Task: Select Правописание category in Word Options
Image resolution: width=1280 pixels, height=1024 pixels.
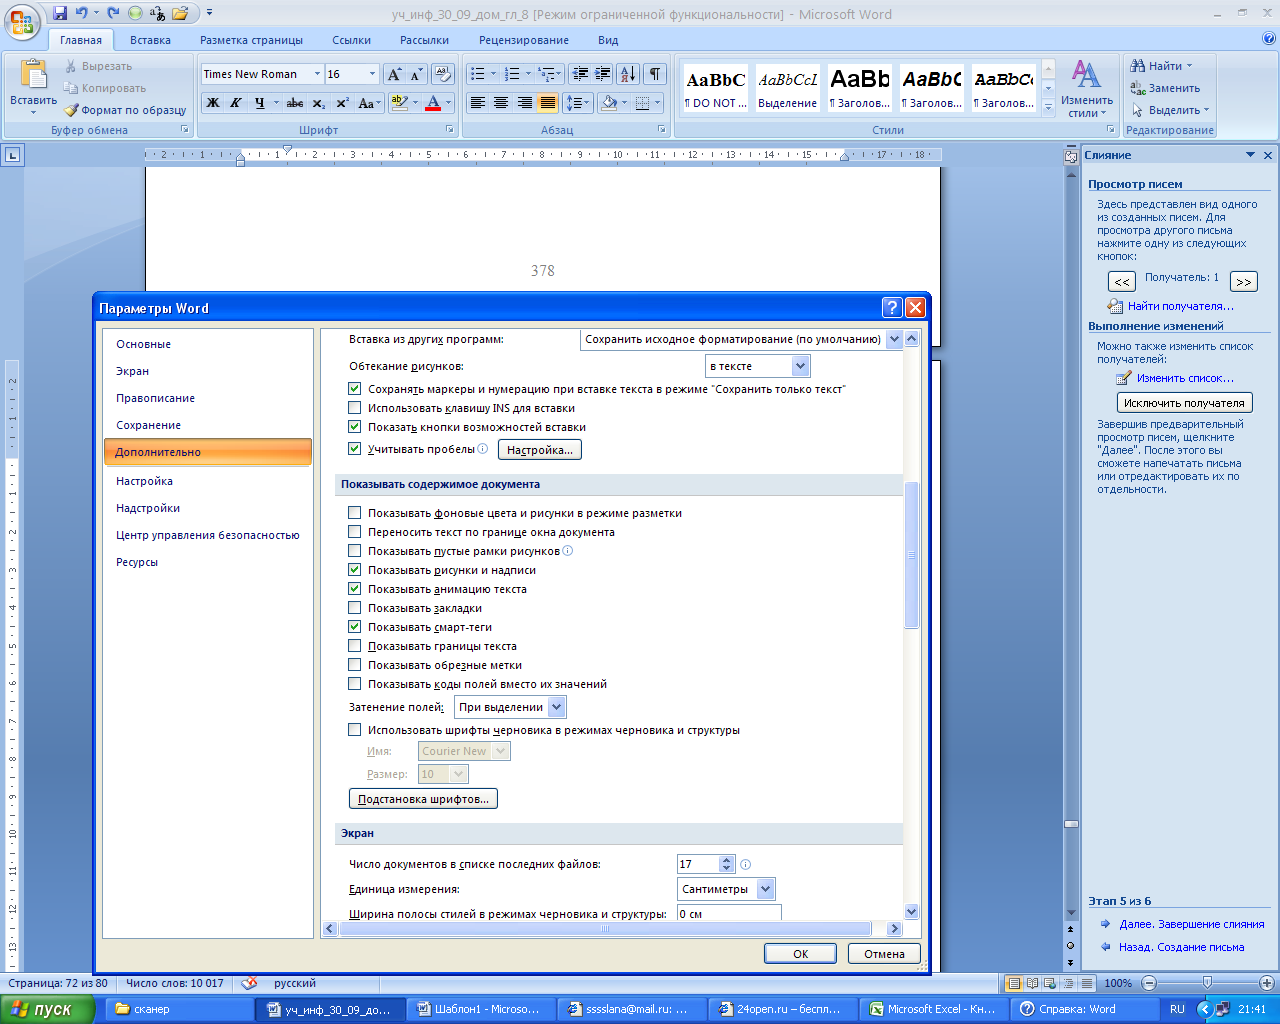Action: pos(208,398)
